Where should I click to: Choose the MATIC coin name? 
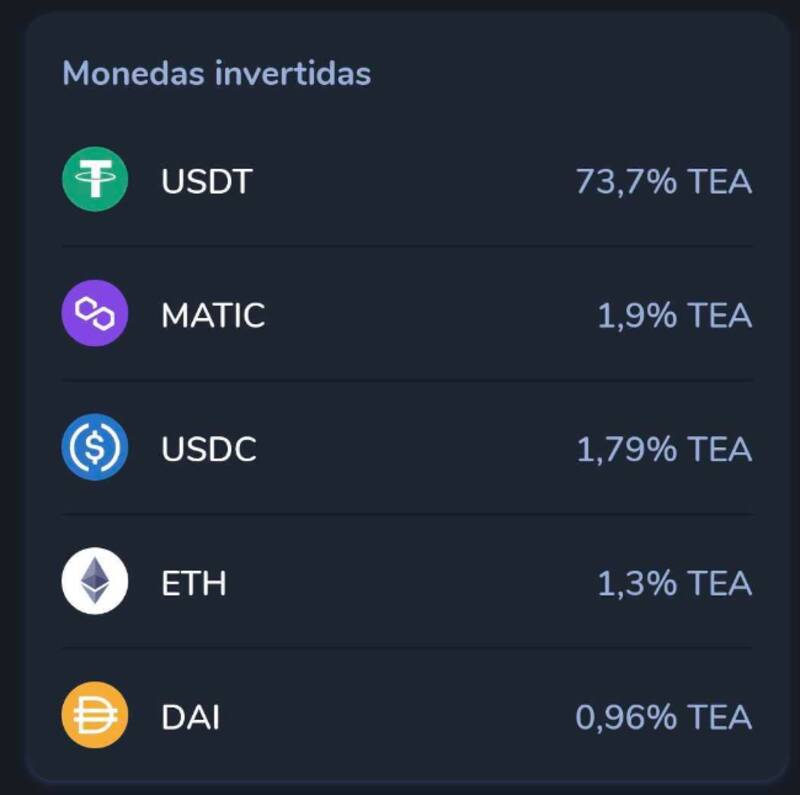point(213,315)
